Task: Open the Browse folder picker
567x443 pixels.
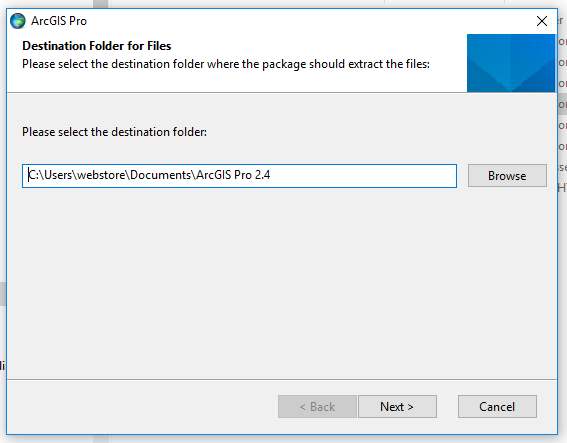Action: pos(507,176)
